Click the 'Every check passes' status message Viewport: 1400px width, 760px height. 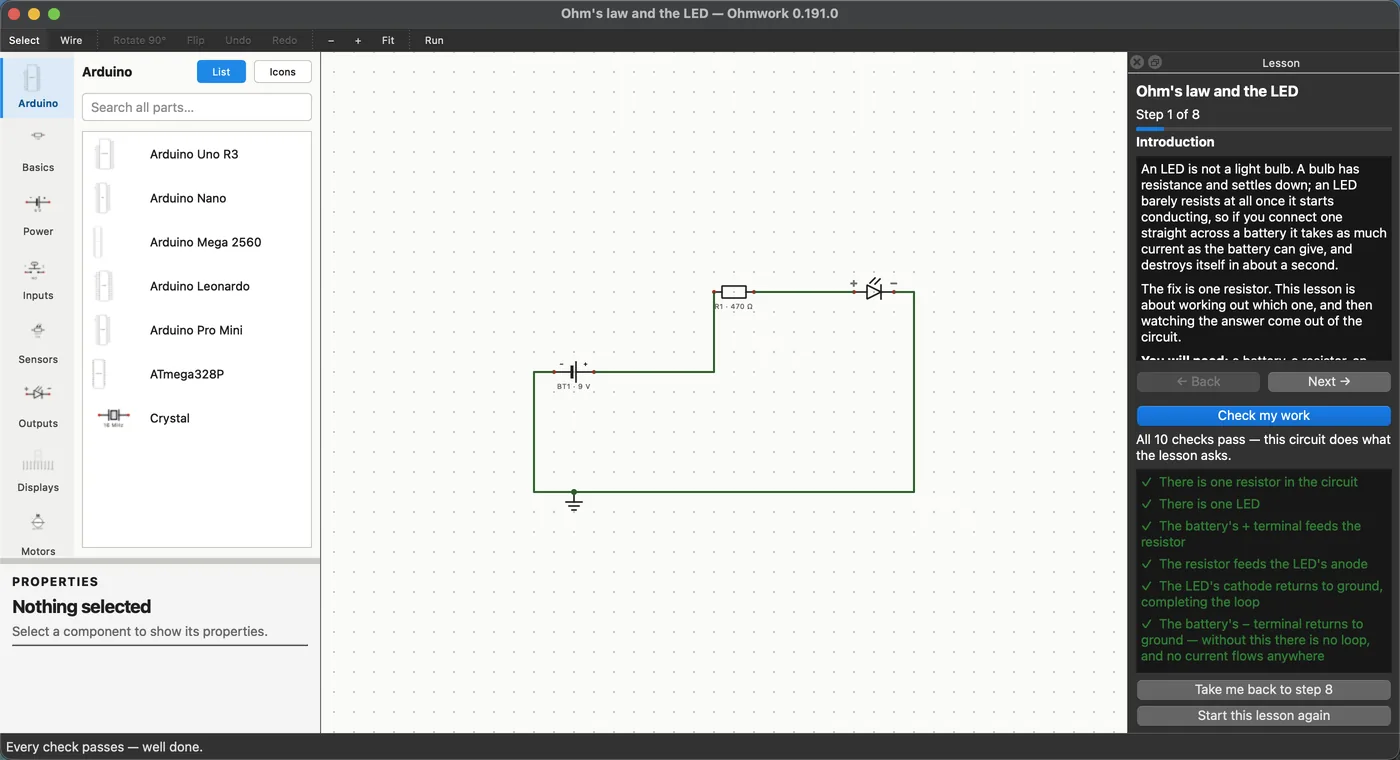click(x=104, y=747)
